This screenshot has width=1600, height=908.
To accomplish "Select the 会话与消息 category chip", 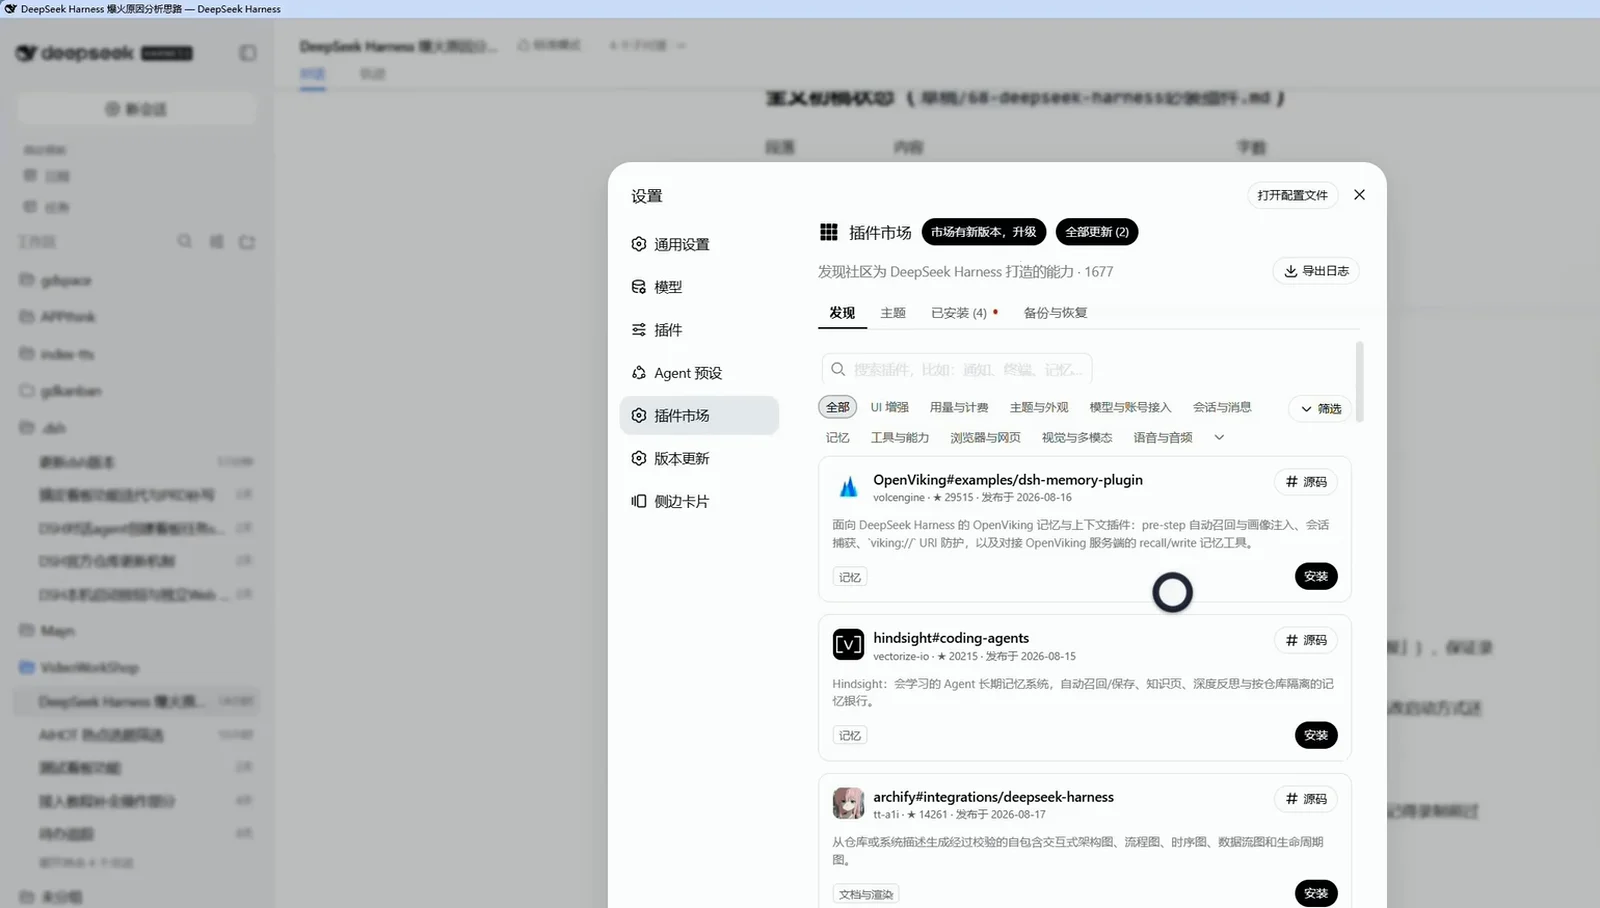I will click(1222, 407).
